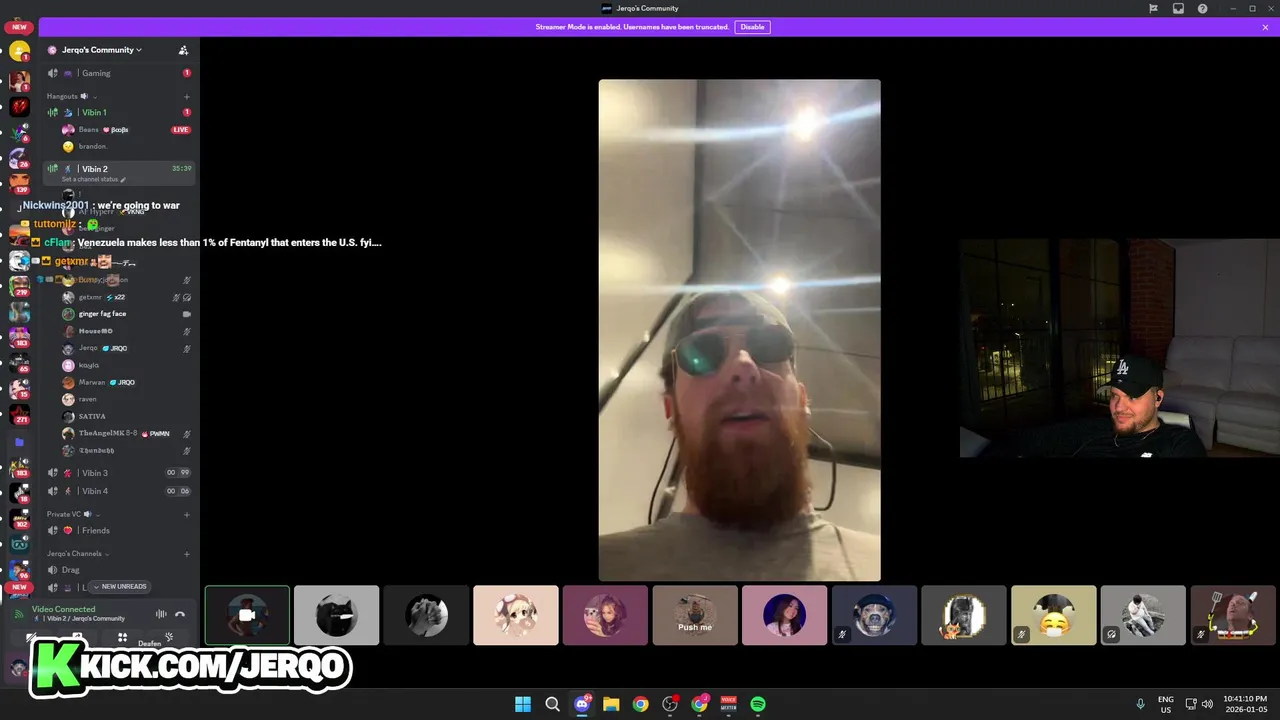Select user SATIVA in the voice list
This screenshot has width=1280, height=720.
[x=127, y=416]
